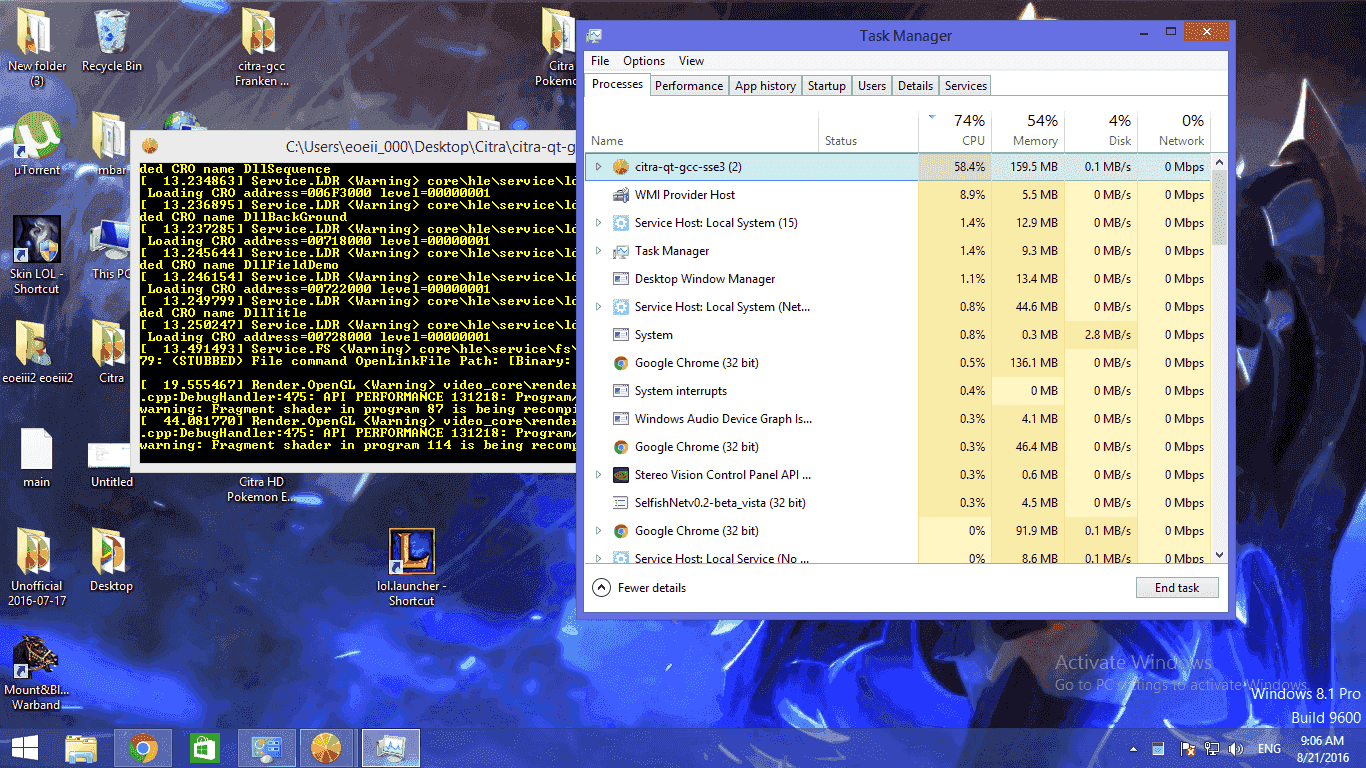Switch to the Users tab
The image size is (1366, 768).
pyautogui.click(x=872, y=86)
